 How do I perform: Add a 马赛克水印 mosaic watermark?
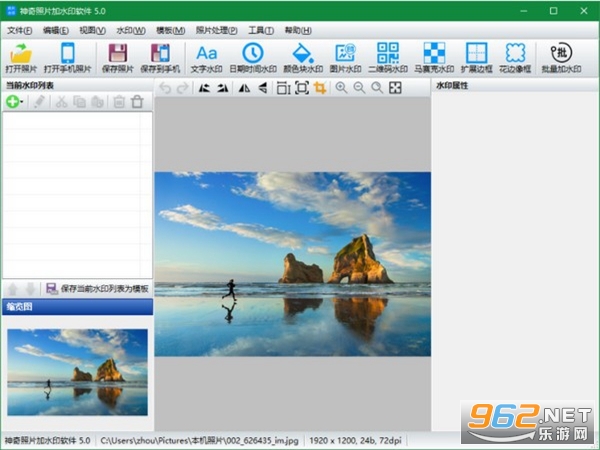pos(434,58)
